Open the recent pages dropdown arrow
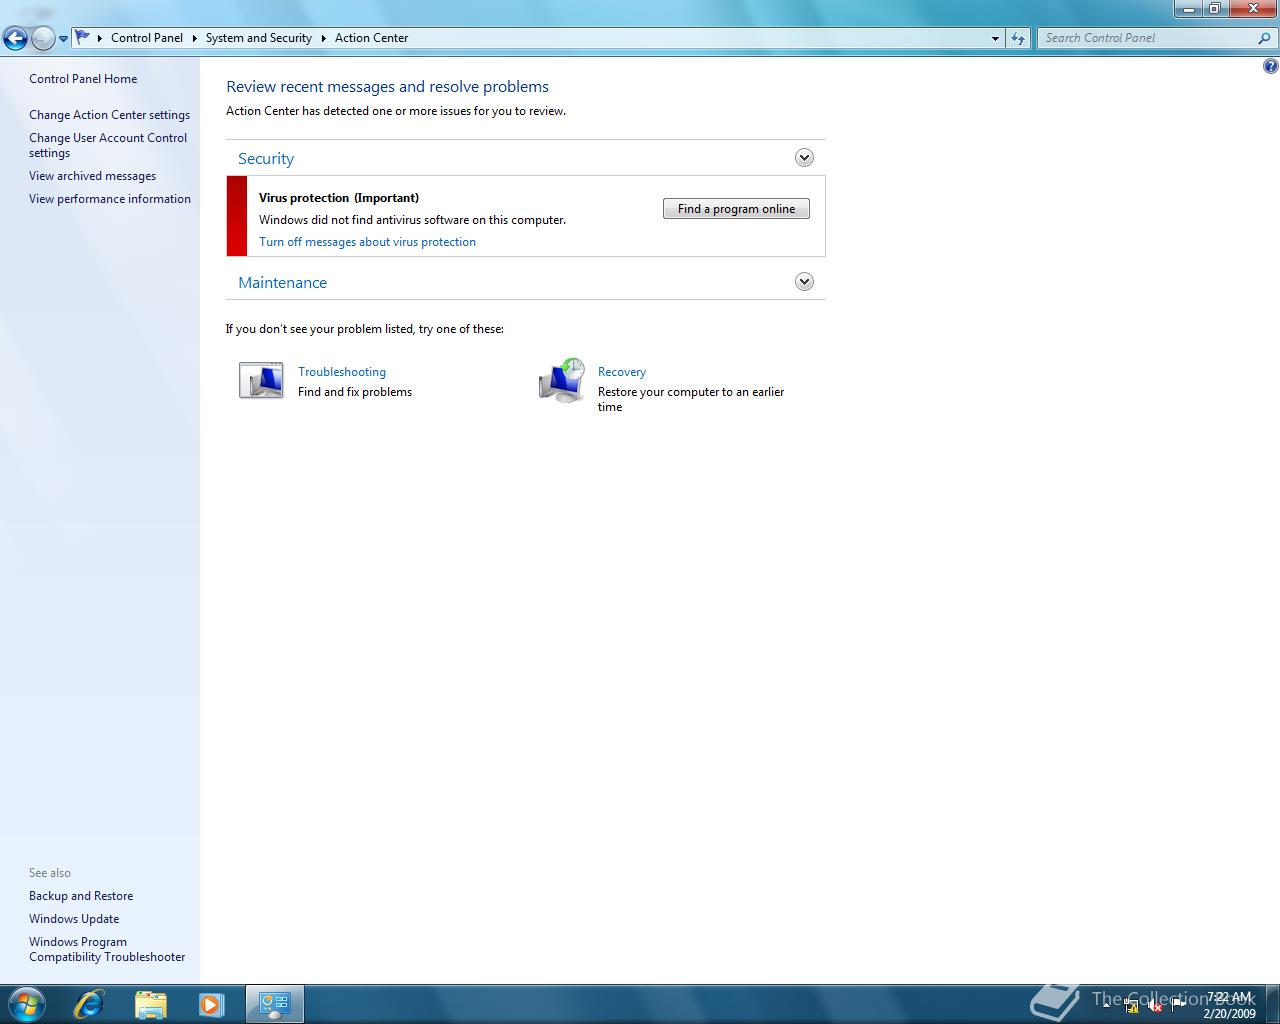1280x1024 pixels. (x=63, y=39)
